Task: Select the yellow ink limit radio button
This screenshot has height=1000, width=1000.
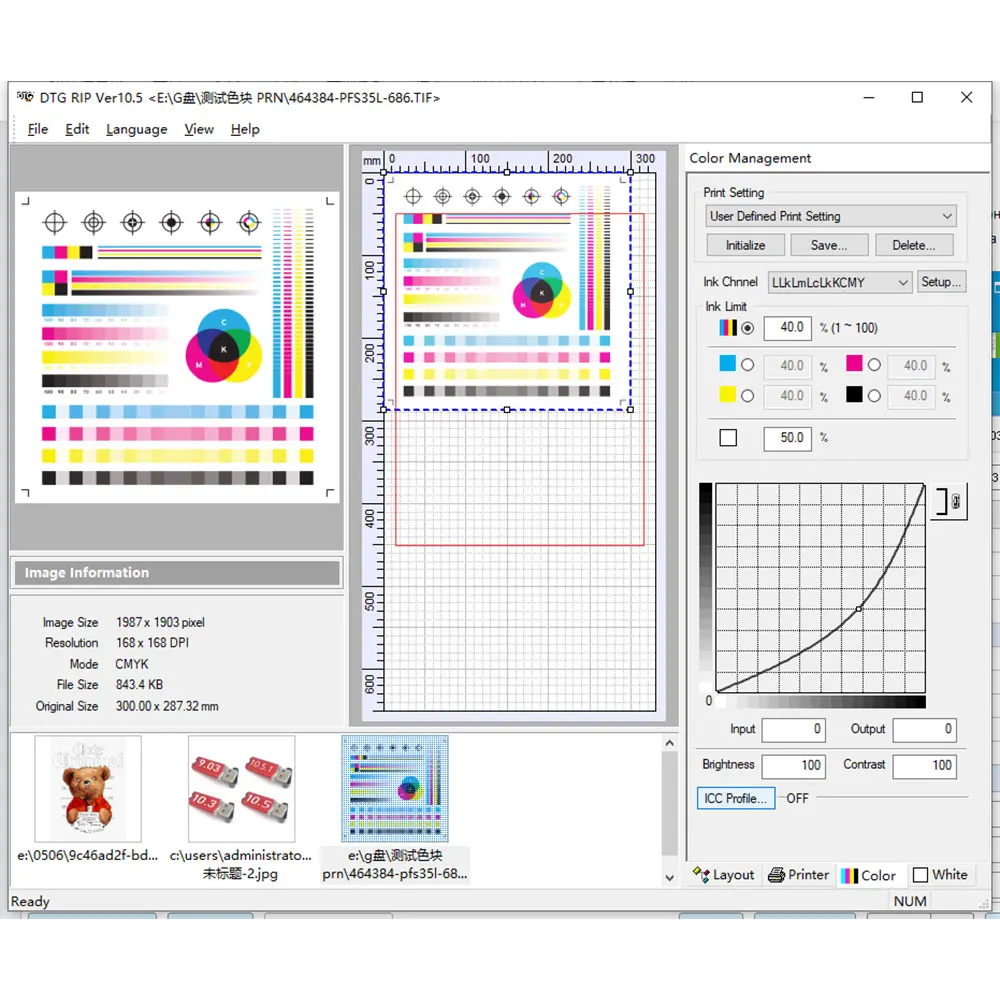Action: pos(747,396)
